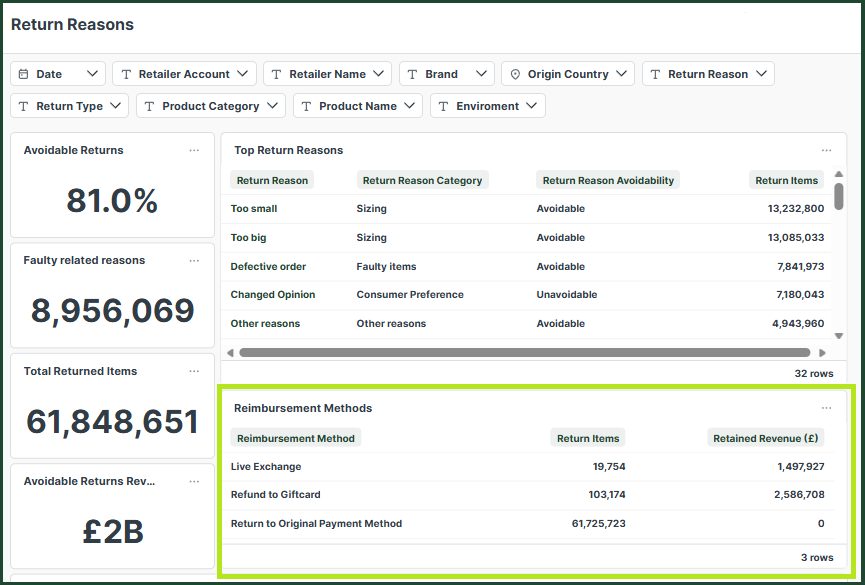Click the location pin icon in Origin Country
Image resolution: width=865 pixels, height=585 pixels.
point(515,74)
